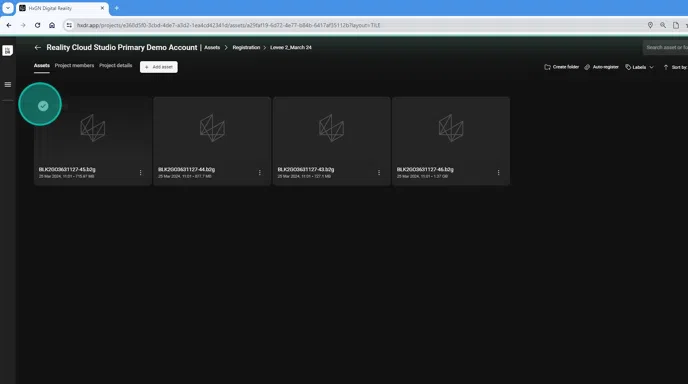Click file name BLK2GO3631127-43.b2g
This screenshot has width=688, height=384.
click(306, 169)
